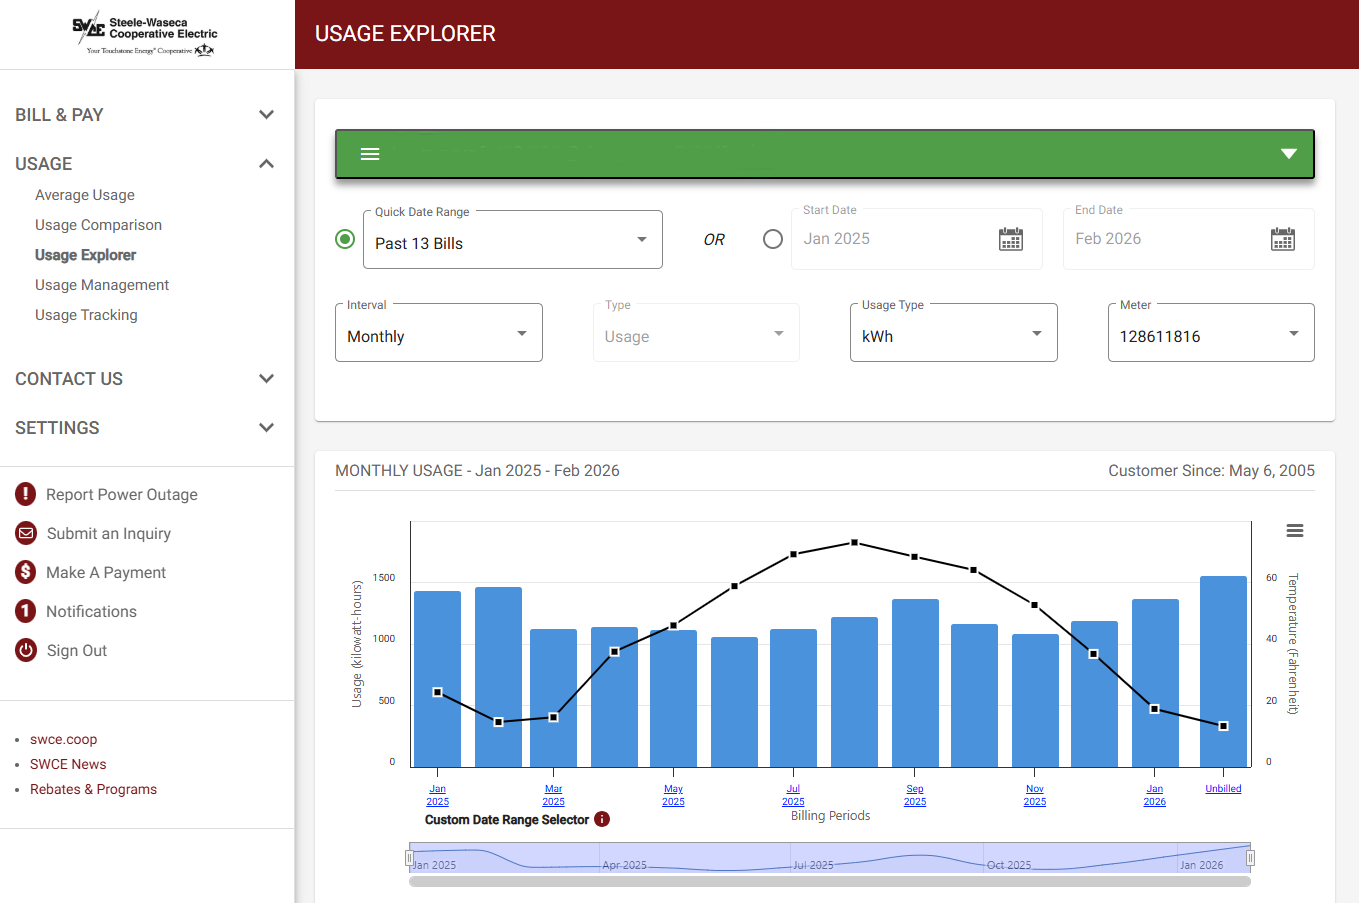Image resolution: width=1359 pixels, height=903 pixels.
Task: Click the Report Power Outage icon
Action: 25,493
